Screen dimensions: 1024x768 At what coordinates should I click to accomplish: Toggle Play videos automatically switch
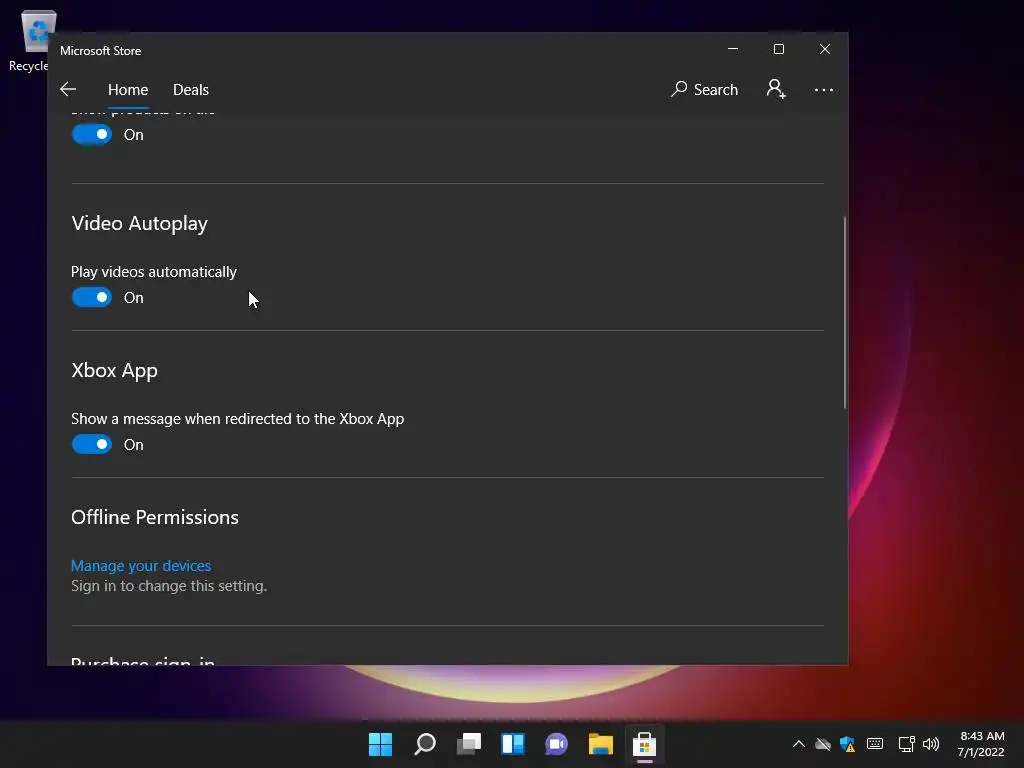point(91,297)
